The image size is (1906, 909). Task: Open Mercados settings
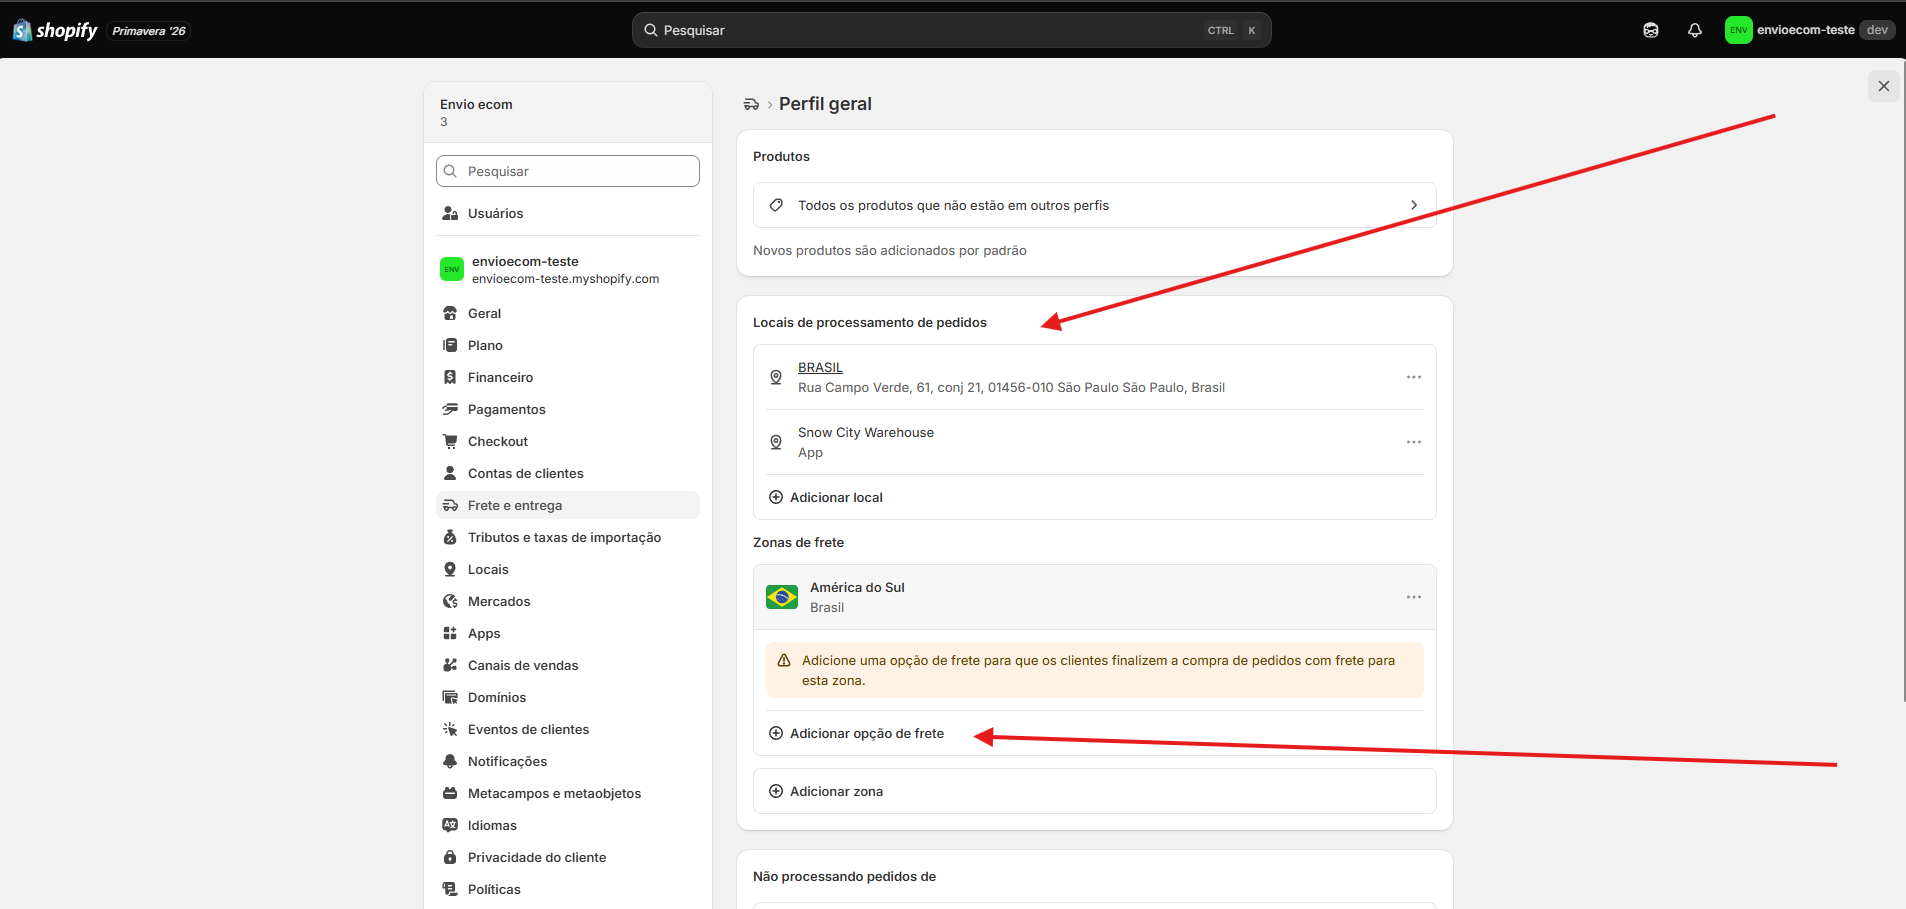pos(568,601)
